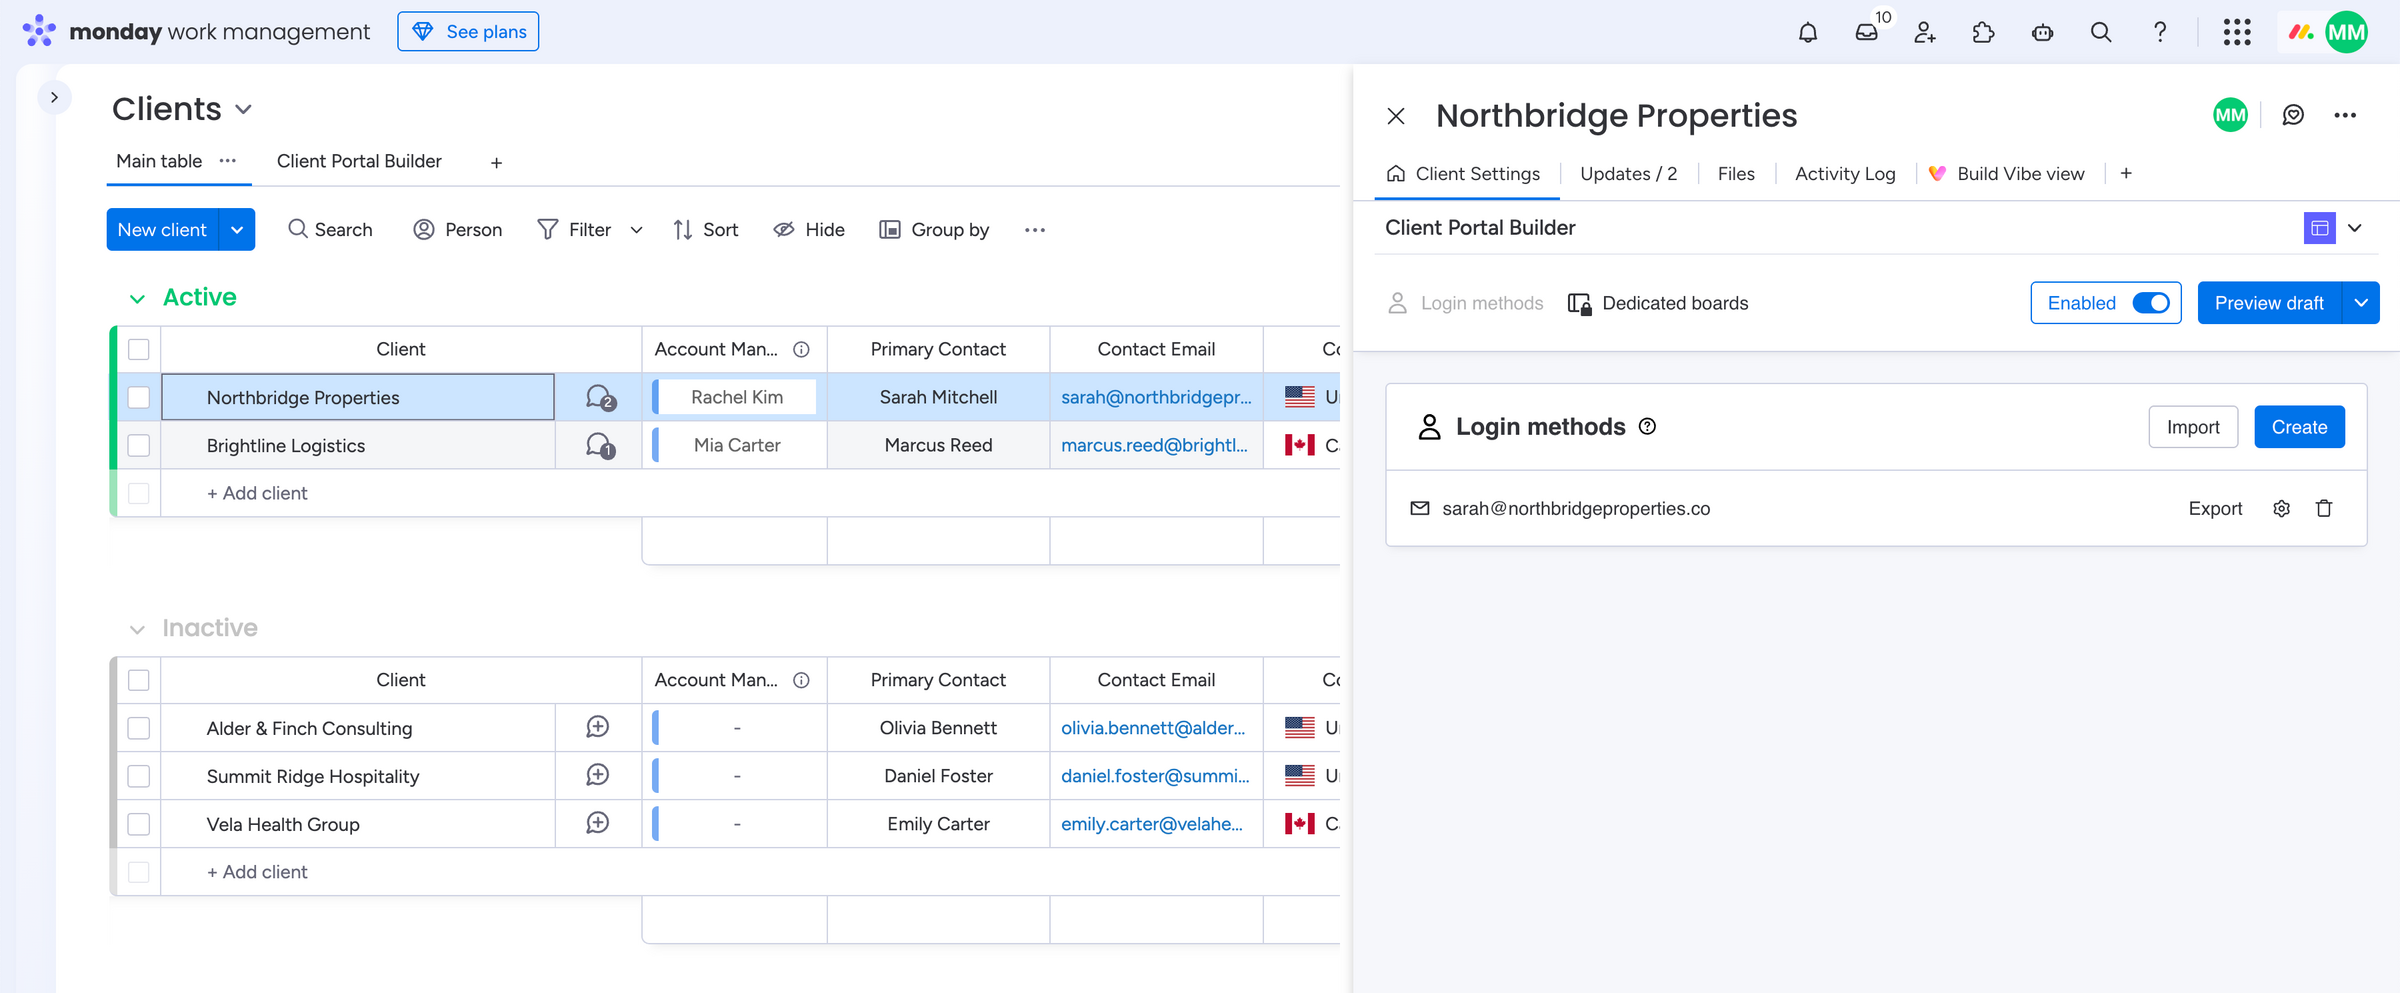Click the Preview draft button
This screenshot has height=993, width=2400.
2269,303
